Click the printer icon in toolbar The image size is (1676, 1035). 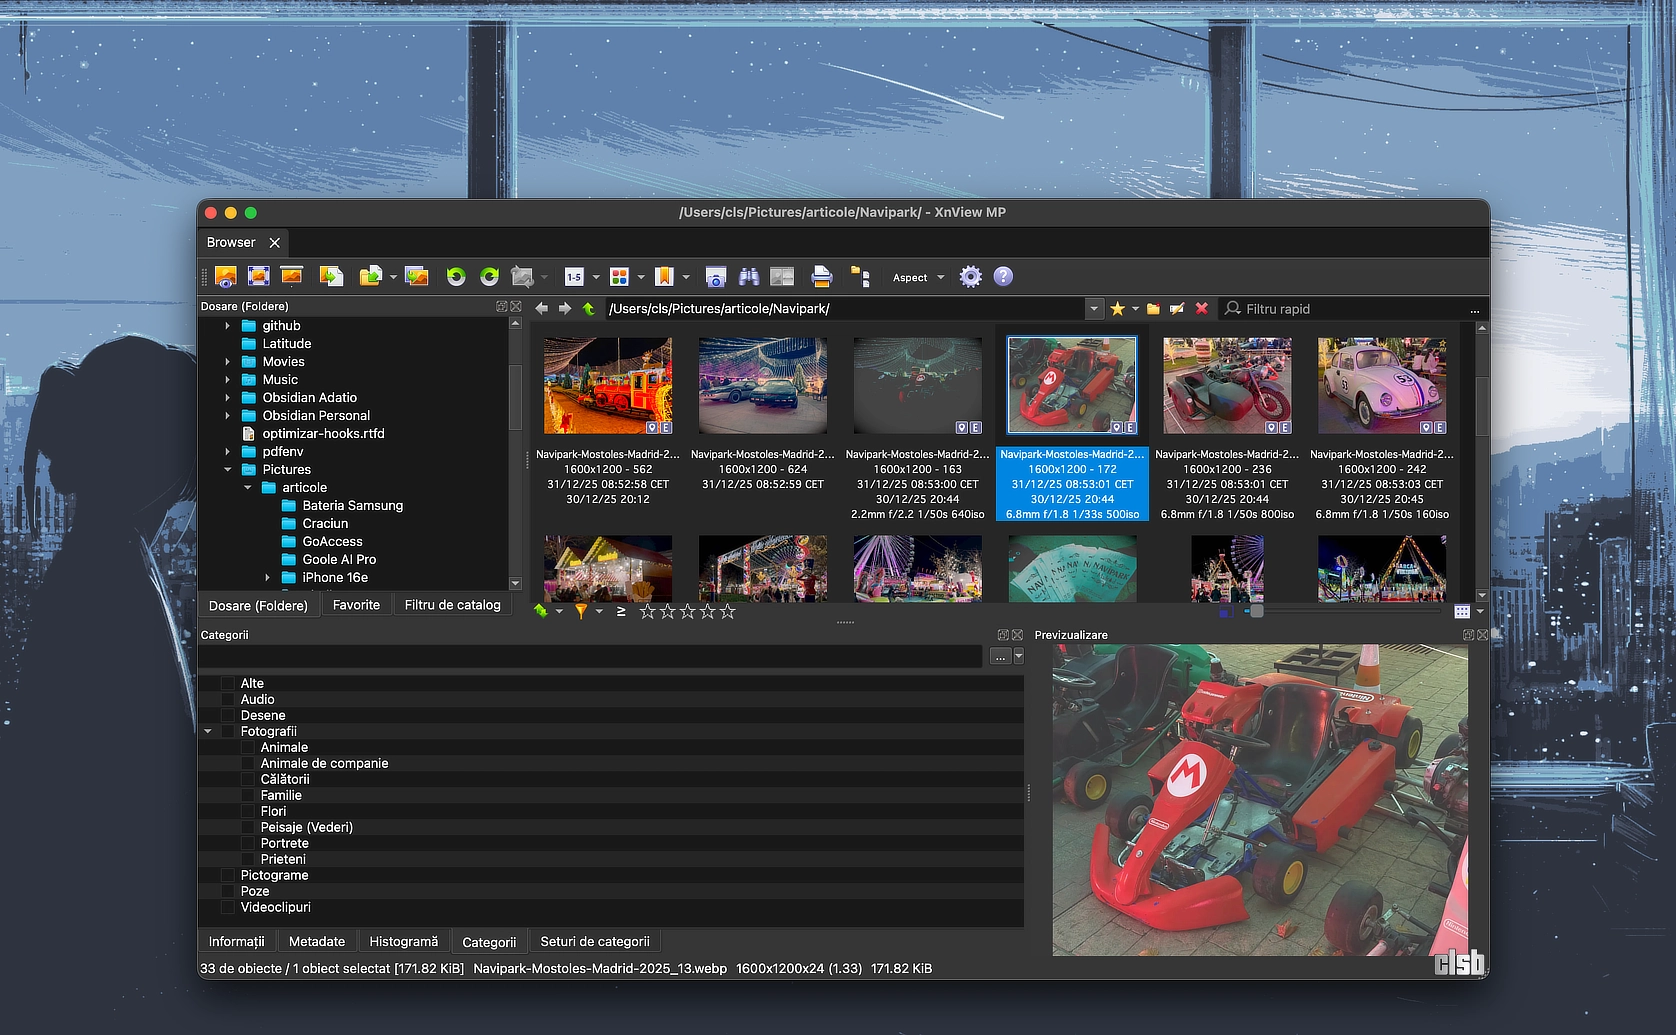(x=821, y=277)
